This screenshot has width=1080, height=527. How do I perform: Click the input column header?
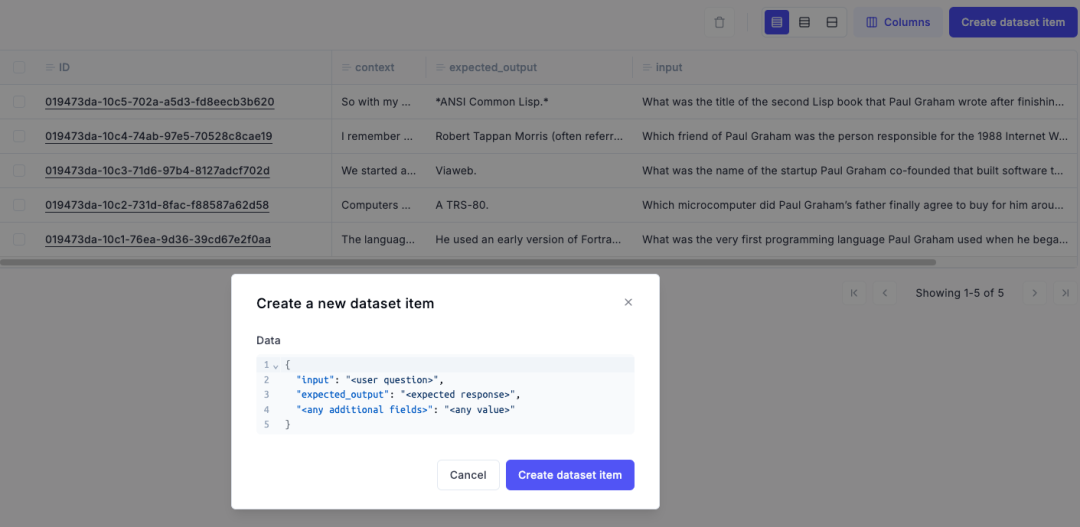pyautogui.click(x=668, y=68)
